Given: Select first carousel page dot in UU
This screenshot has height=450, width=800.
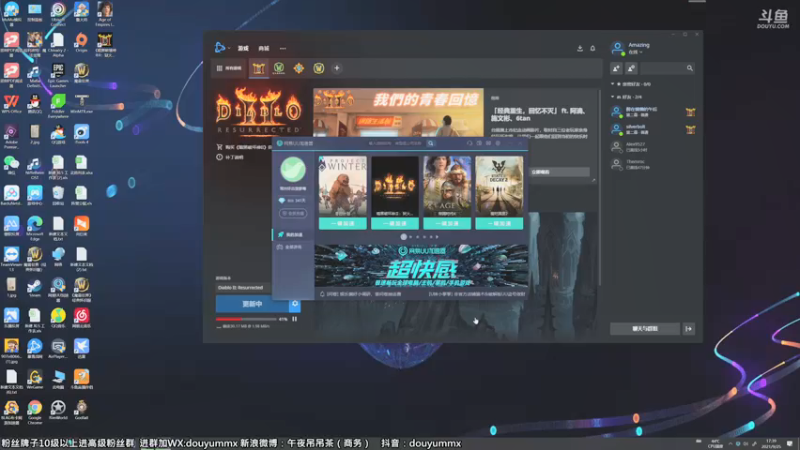Looking at the screenshot, I should tap(404, 237).
